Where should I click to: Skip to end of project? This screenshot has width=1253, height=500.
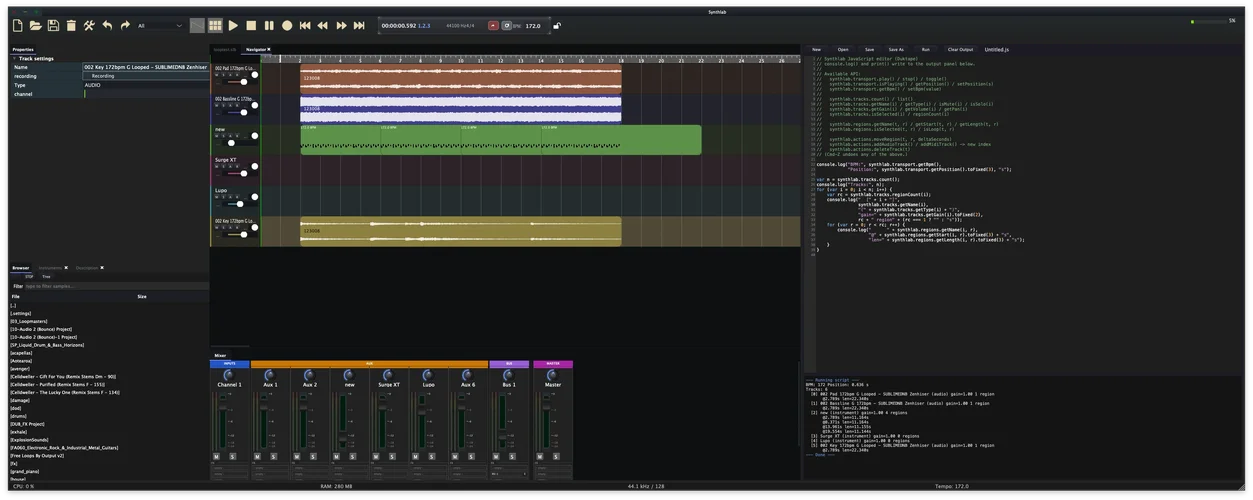[x=359, y=25]
